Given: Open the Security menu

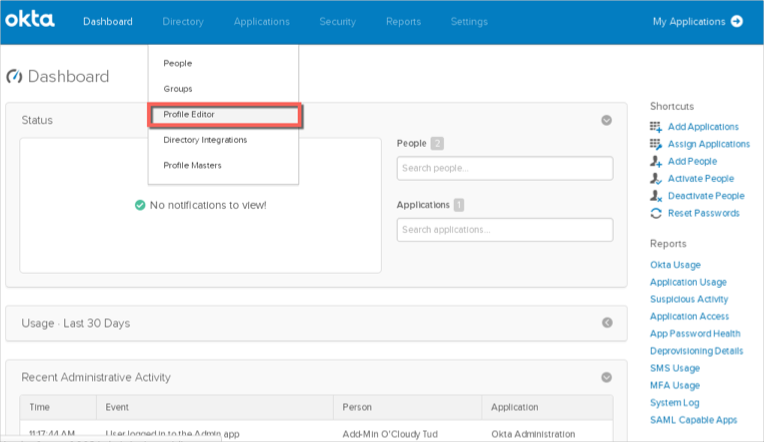Looking at the screenshot, I should (337, 21).
